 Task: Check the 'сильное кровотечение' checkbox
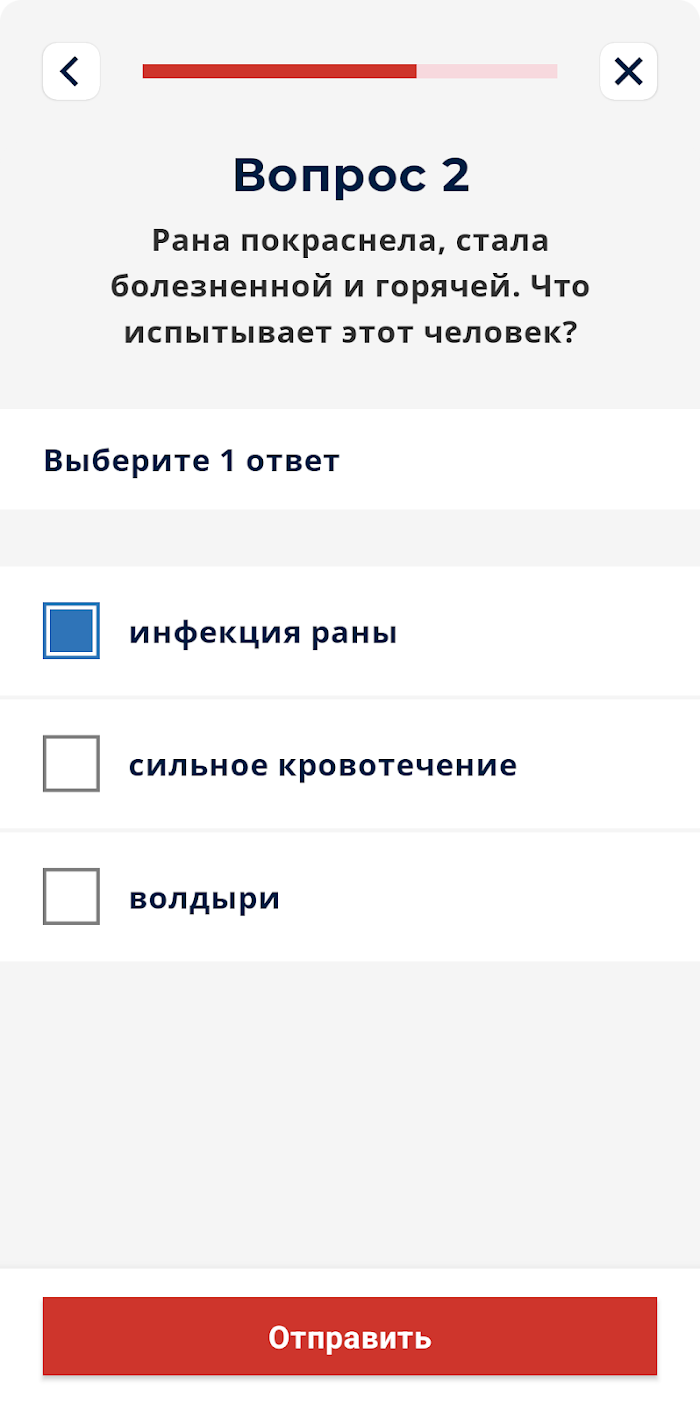coord(71,763)
